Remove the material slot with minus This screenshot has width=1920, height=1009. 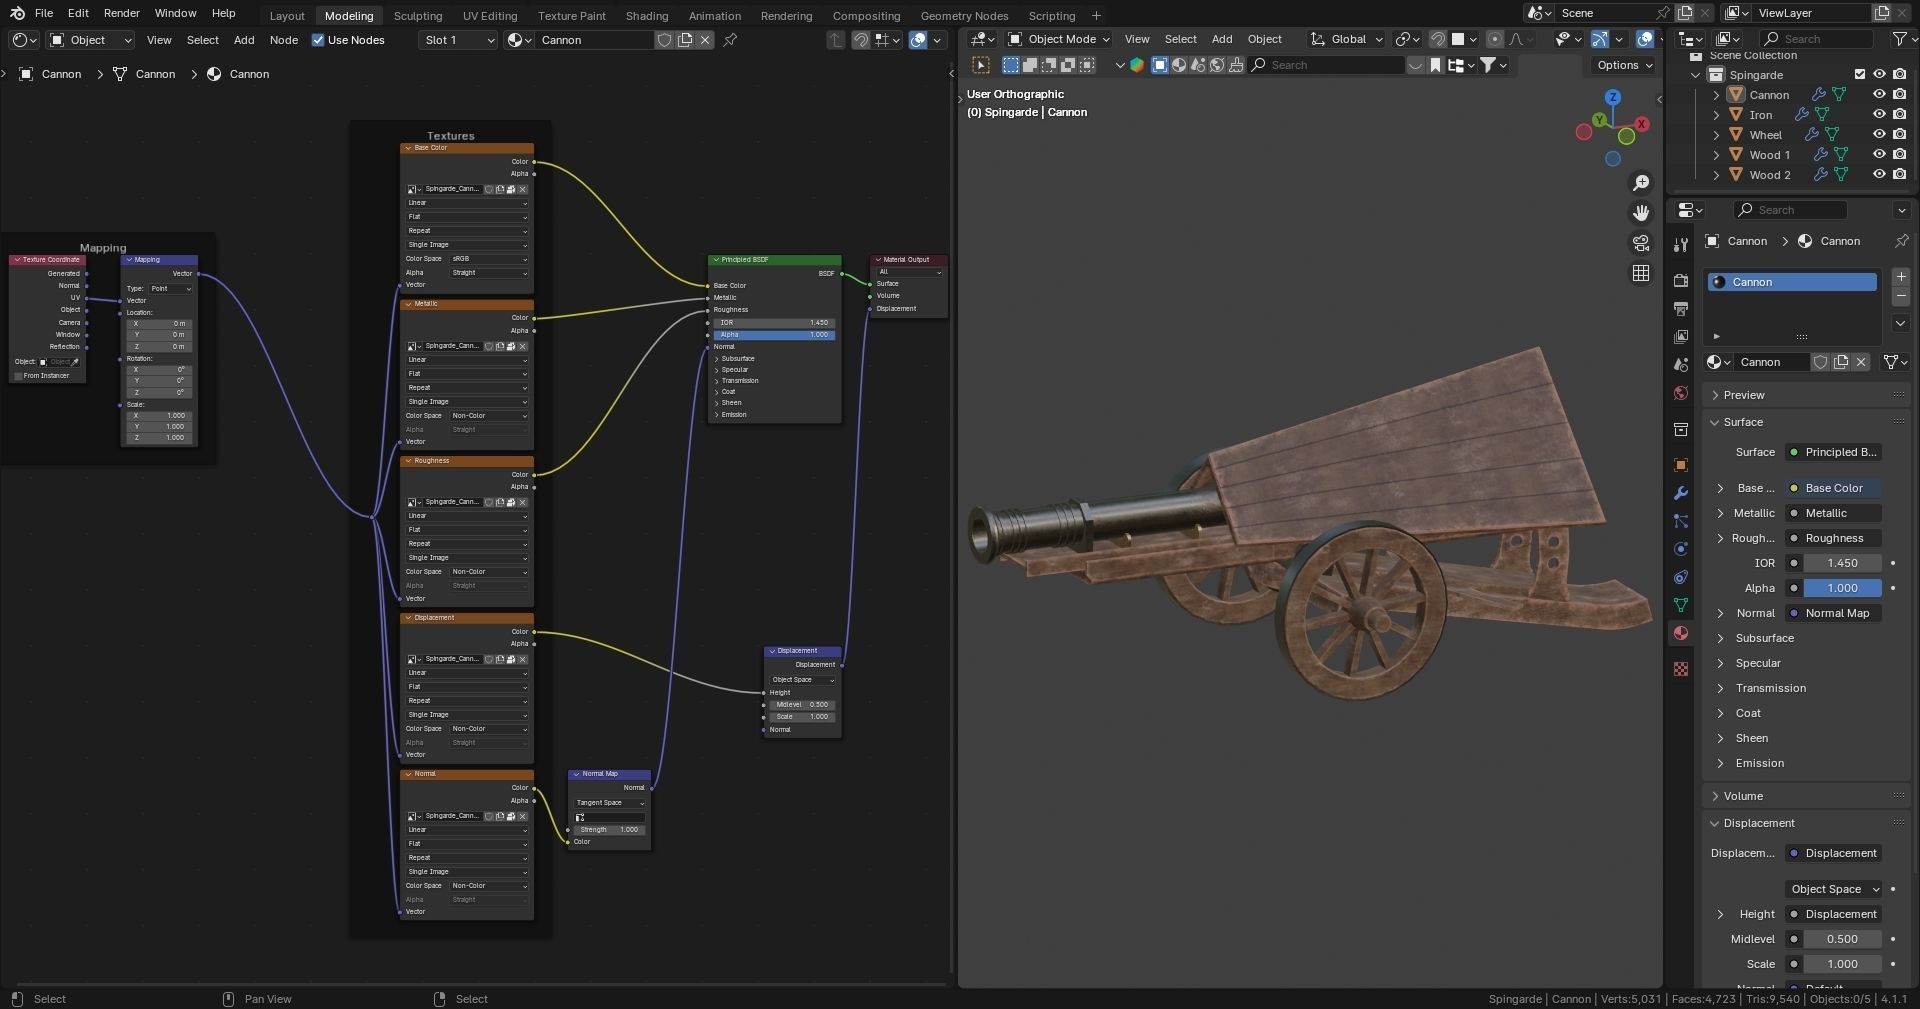(1901, 296)
